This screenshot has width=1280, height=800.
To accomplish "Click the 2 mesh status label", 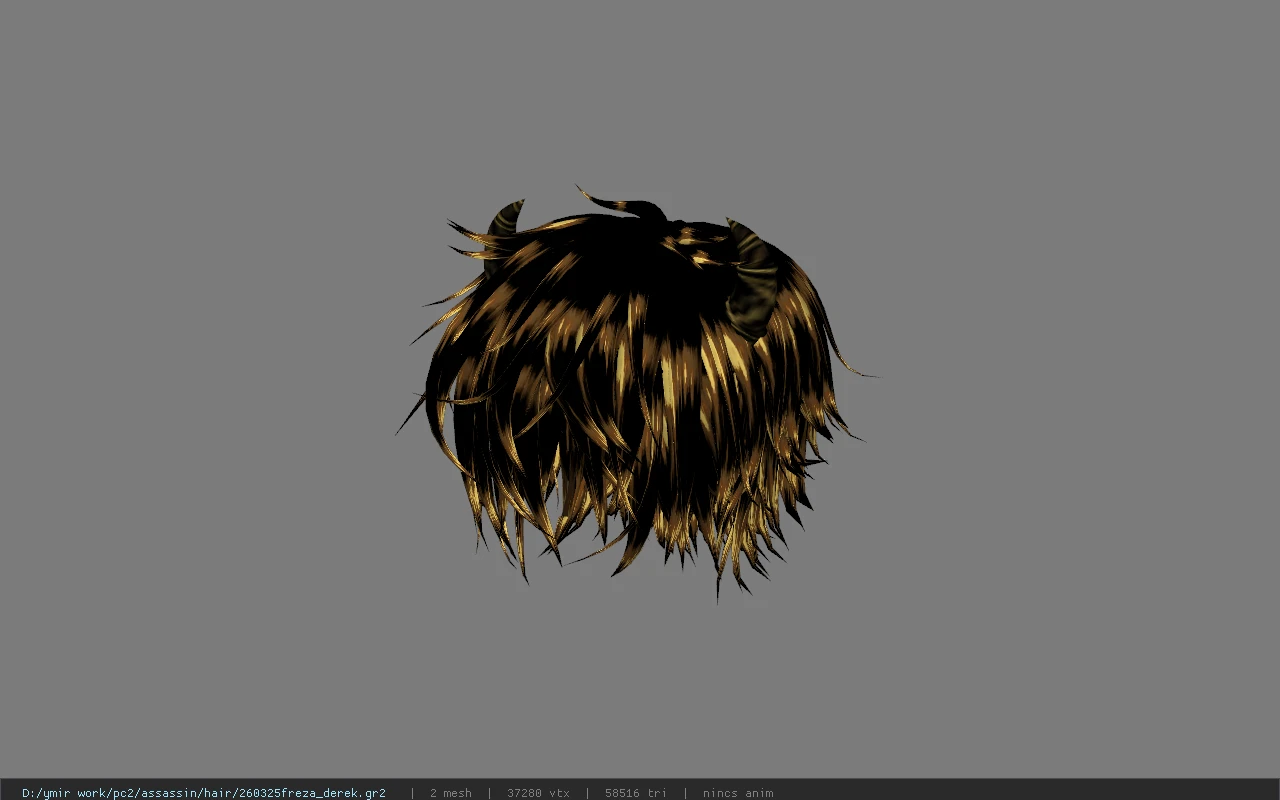I will coord(450,793).
